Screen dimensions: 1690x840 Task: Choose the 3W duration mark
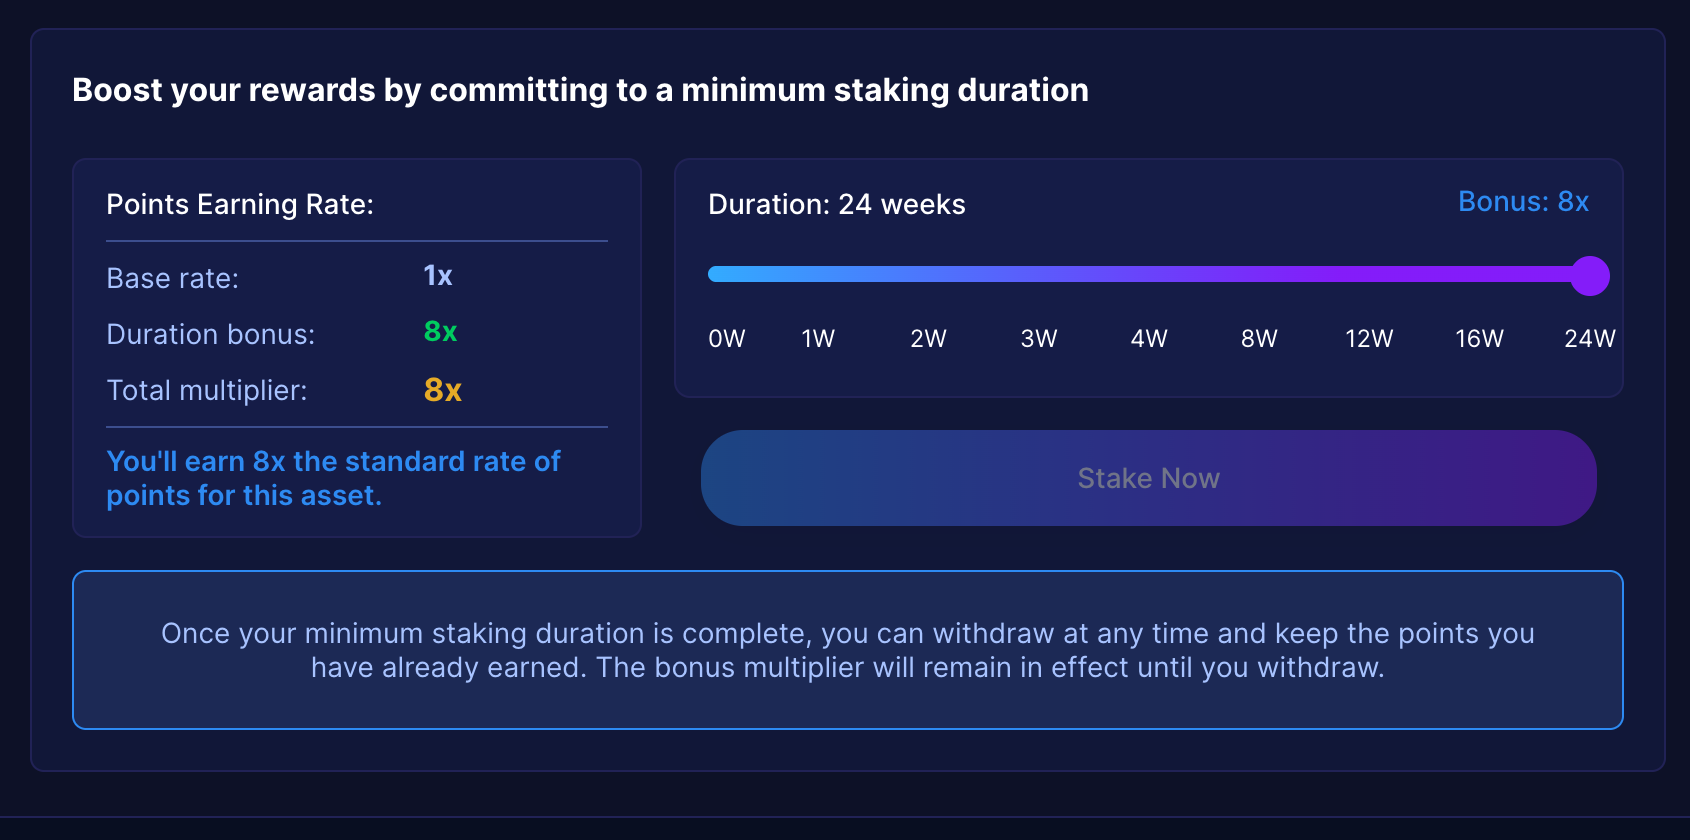(1039, 339)
